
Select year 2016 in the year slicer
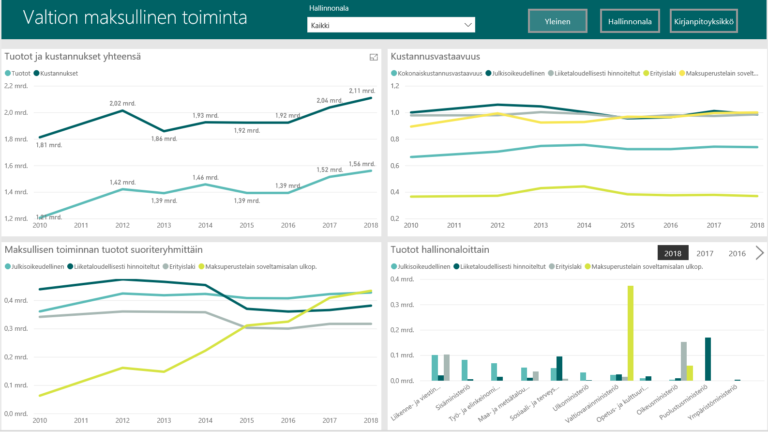pos(737,253)
